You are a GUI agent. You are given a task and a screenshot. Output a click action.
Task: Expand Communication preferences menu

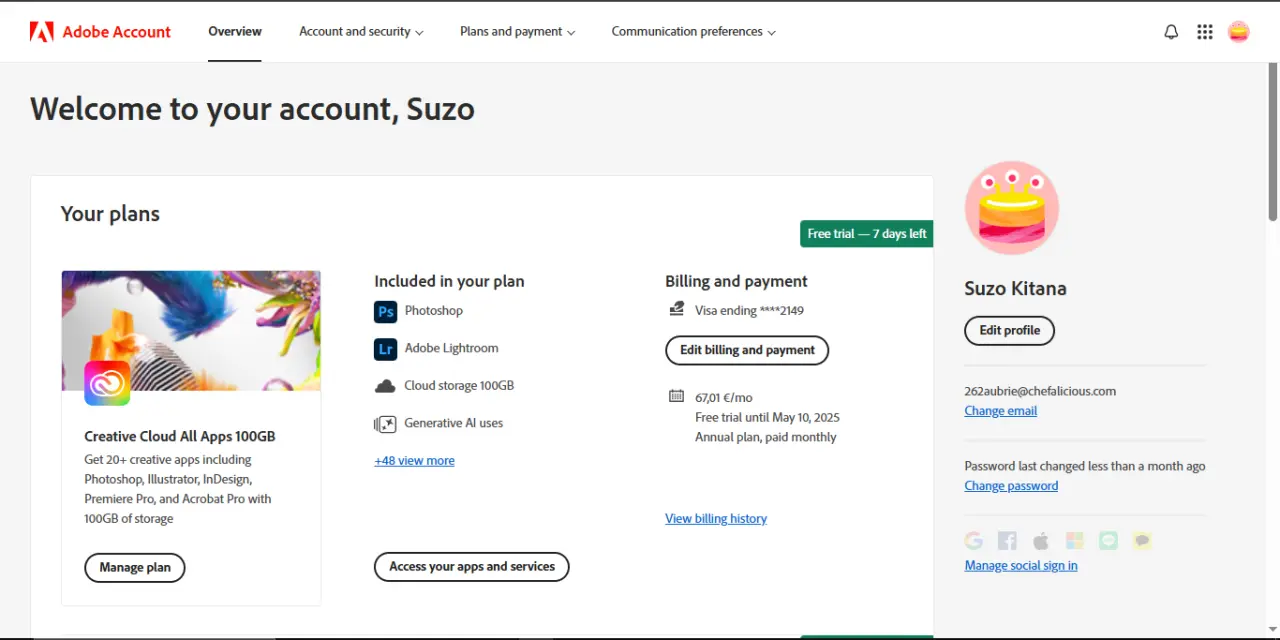(694, 32)
